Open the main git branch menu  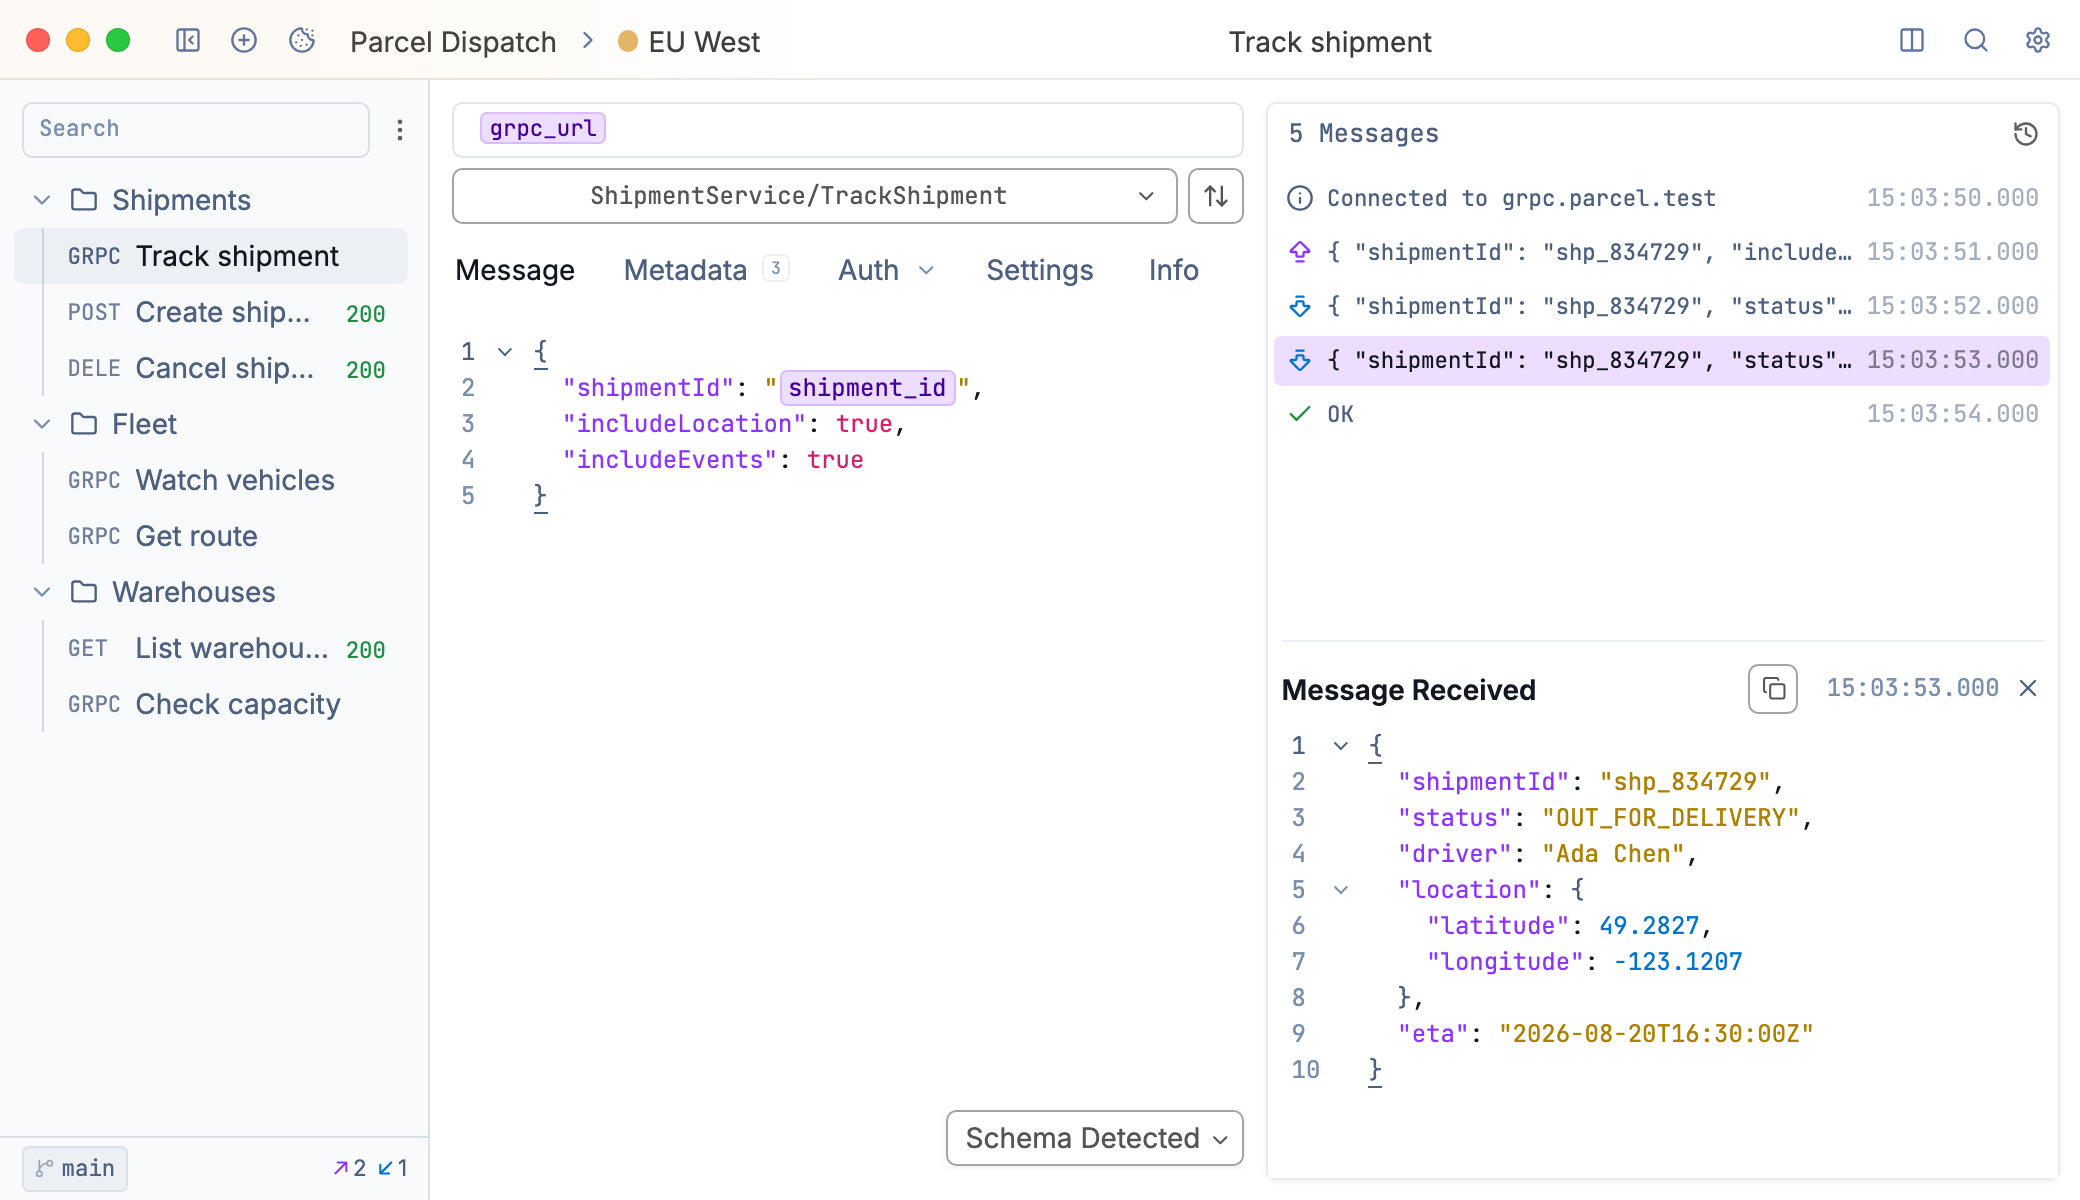click(75, 1168)
